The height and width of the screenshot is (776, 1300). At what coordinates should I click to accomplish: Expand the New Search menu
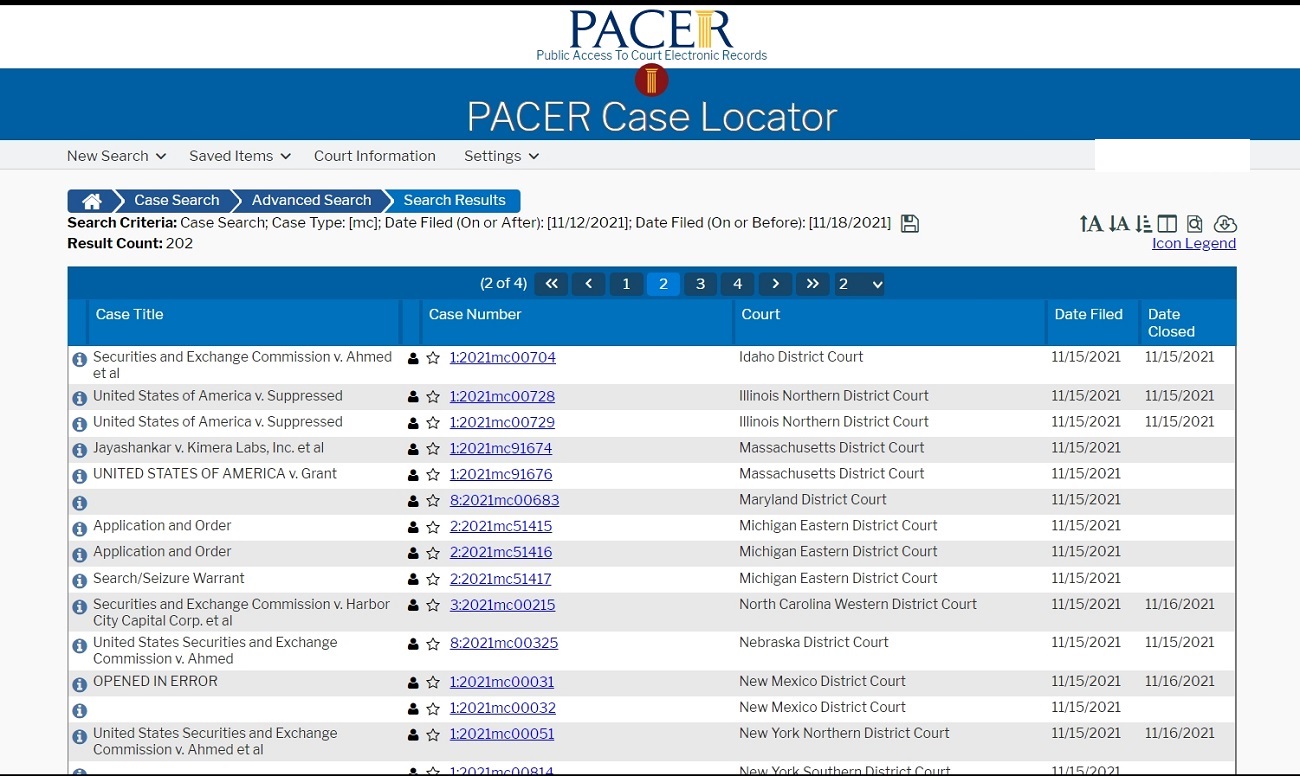116,156
